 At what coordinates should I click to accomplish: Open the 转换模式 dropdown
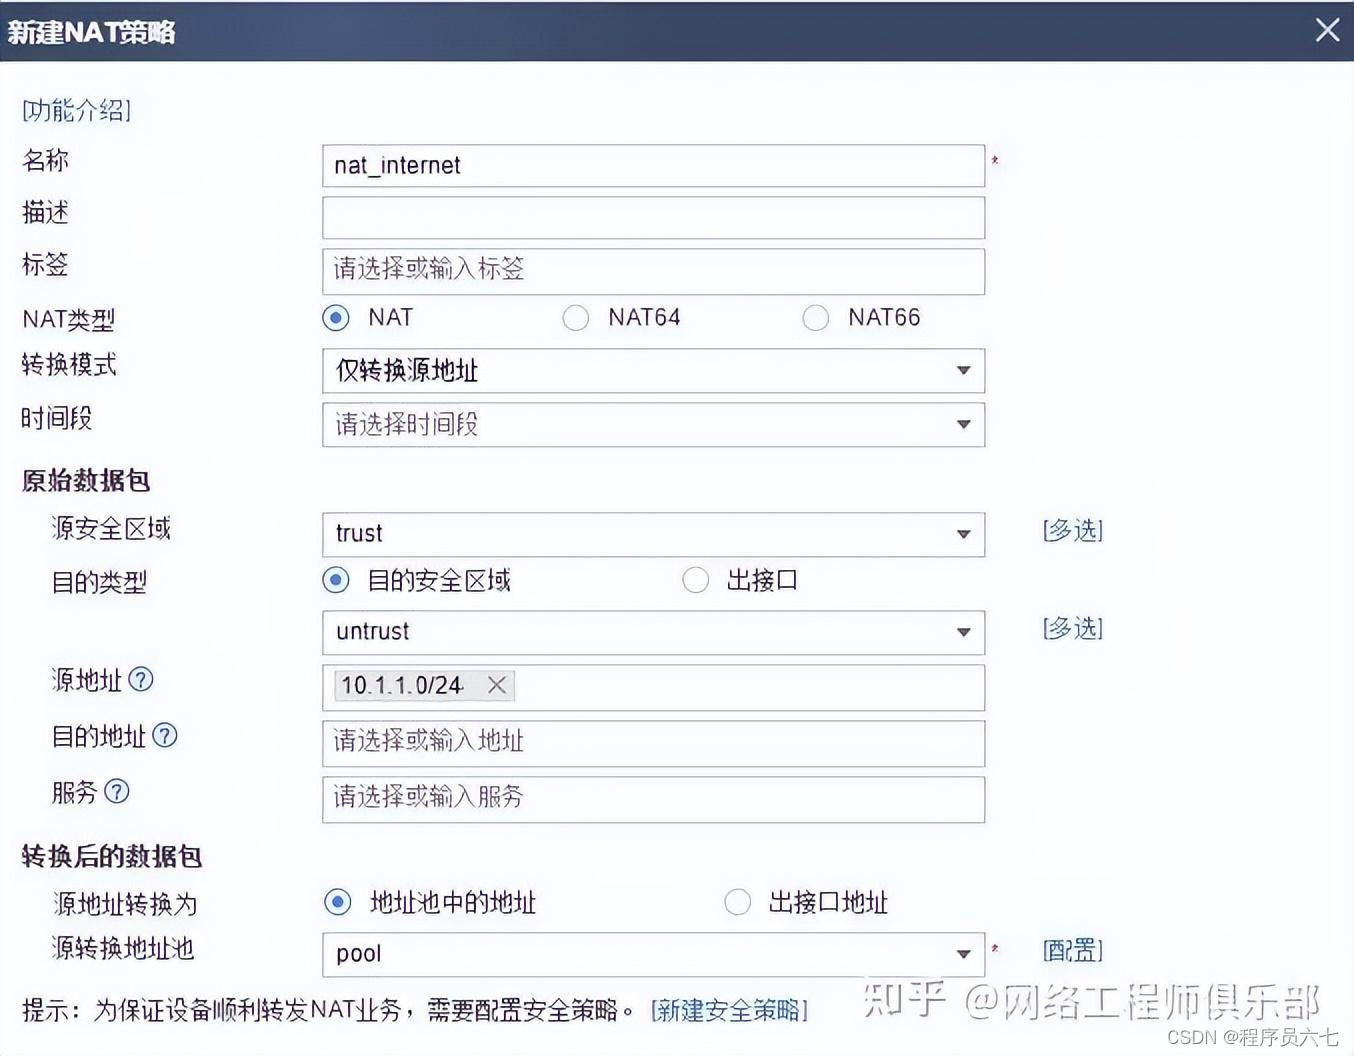click(x=653, y=370)
